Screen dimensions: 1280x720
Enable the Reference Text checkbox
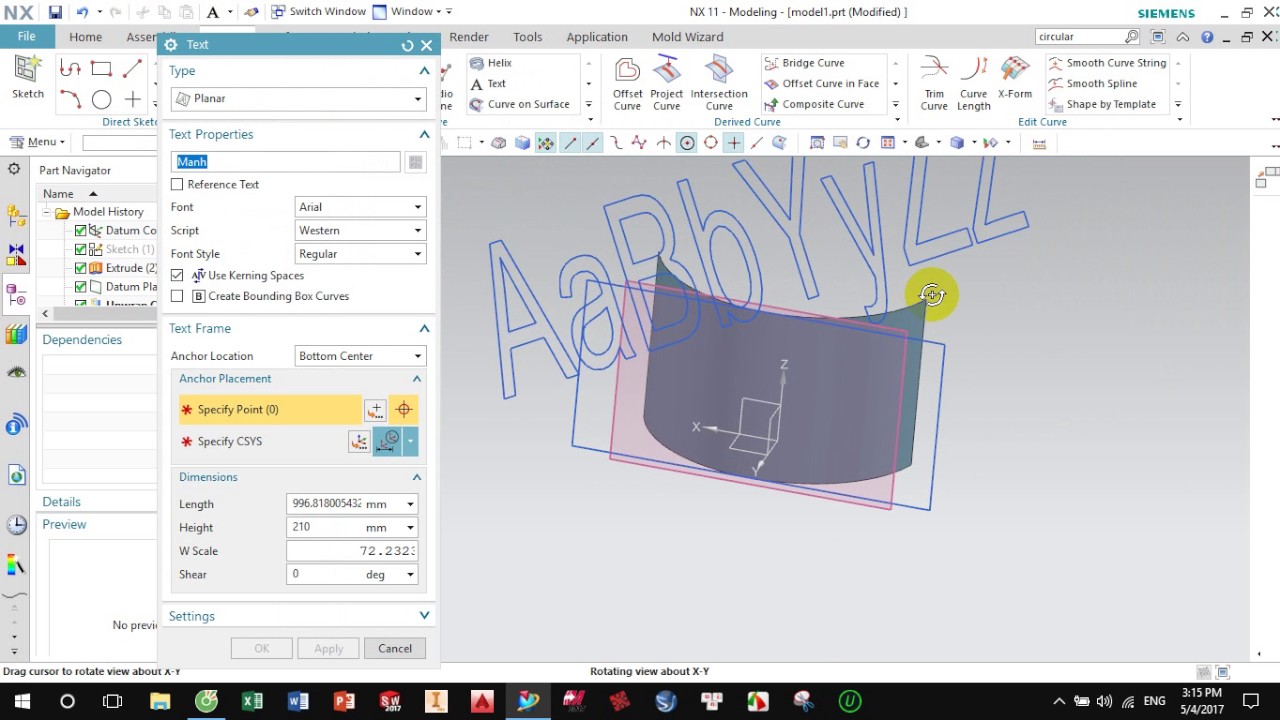click(x=177, y=184)
